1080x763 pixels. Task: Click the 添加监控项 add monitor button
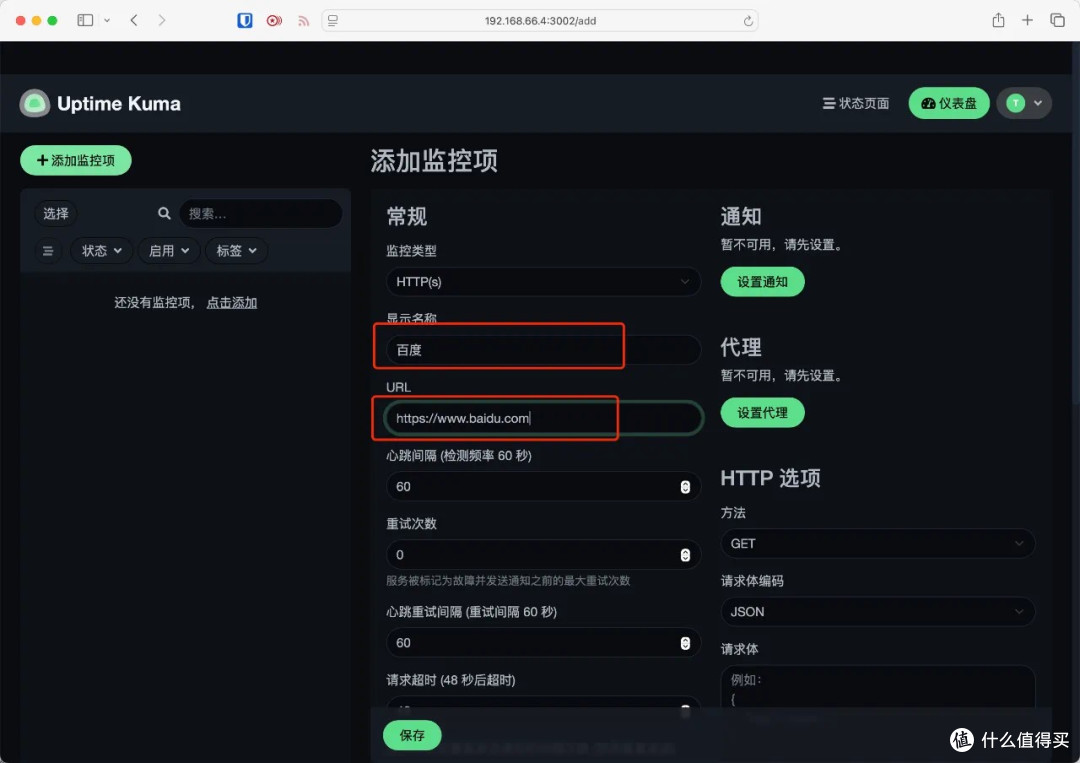click(x=76, y=160)
